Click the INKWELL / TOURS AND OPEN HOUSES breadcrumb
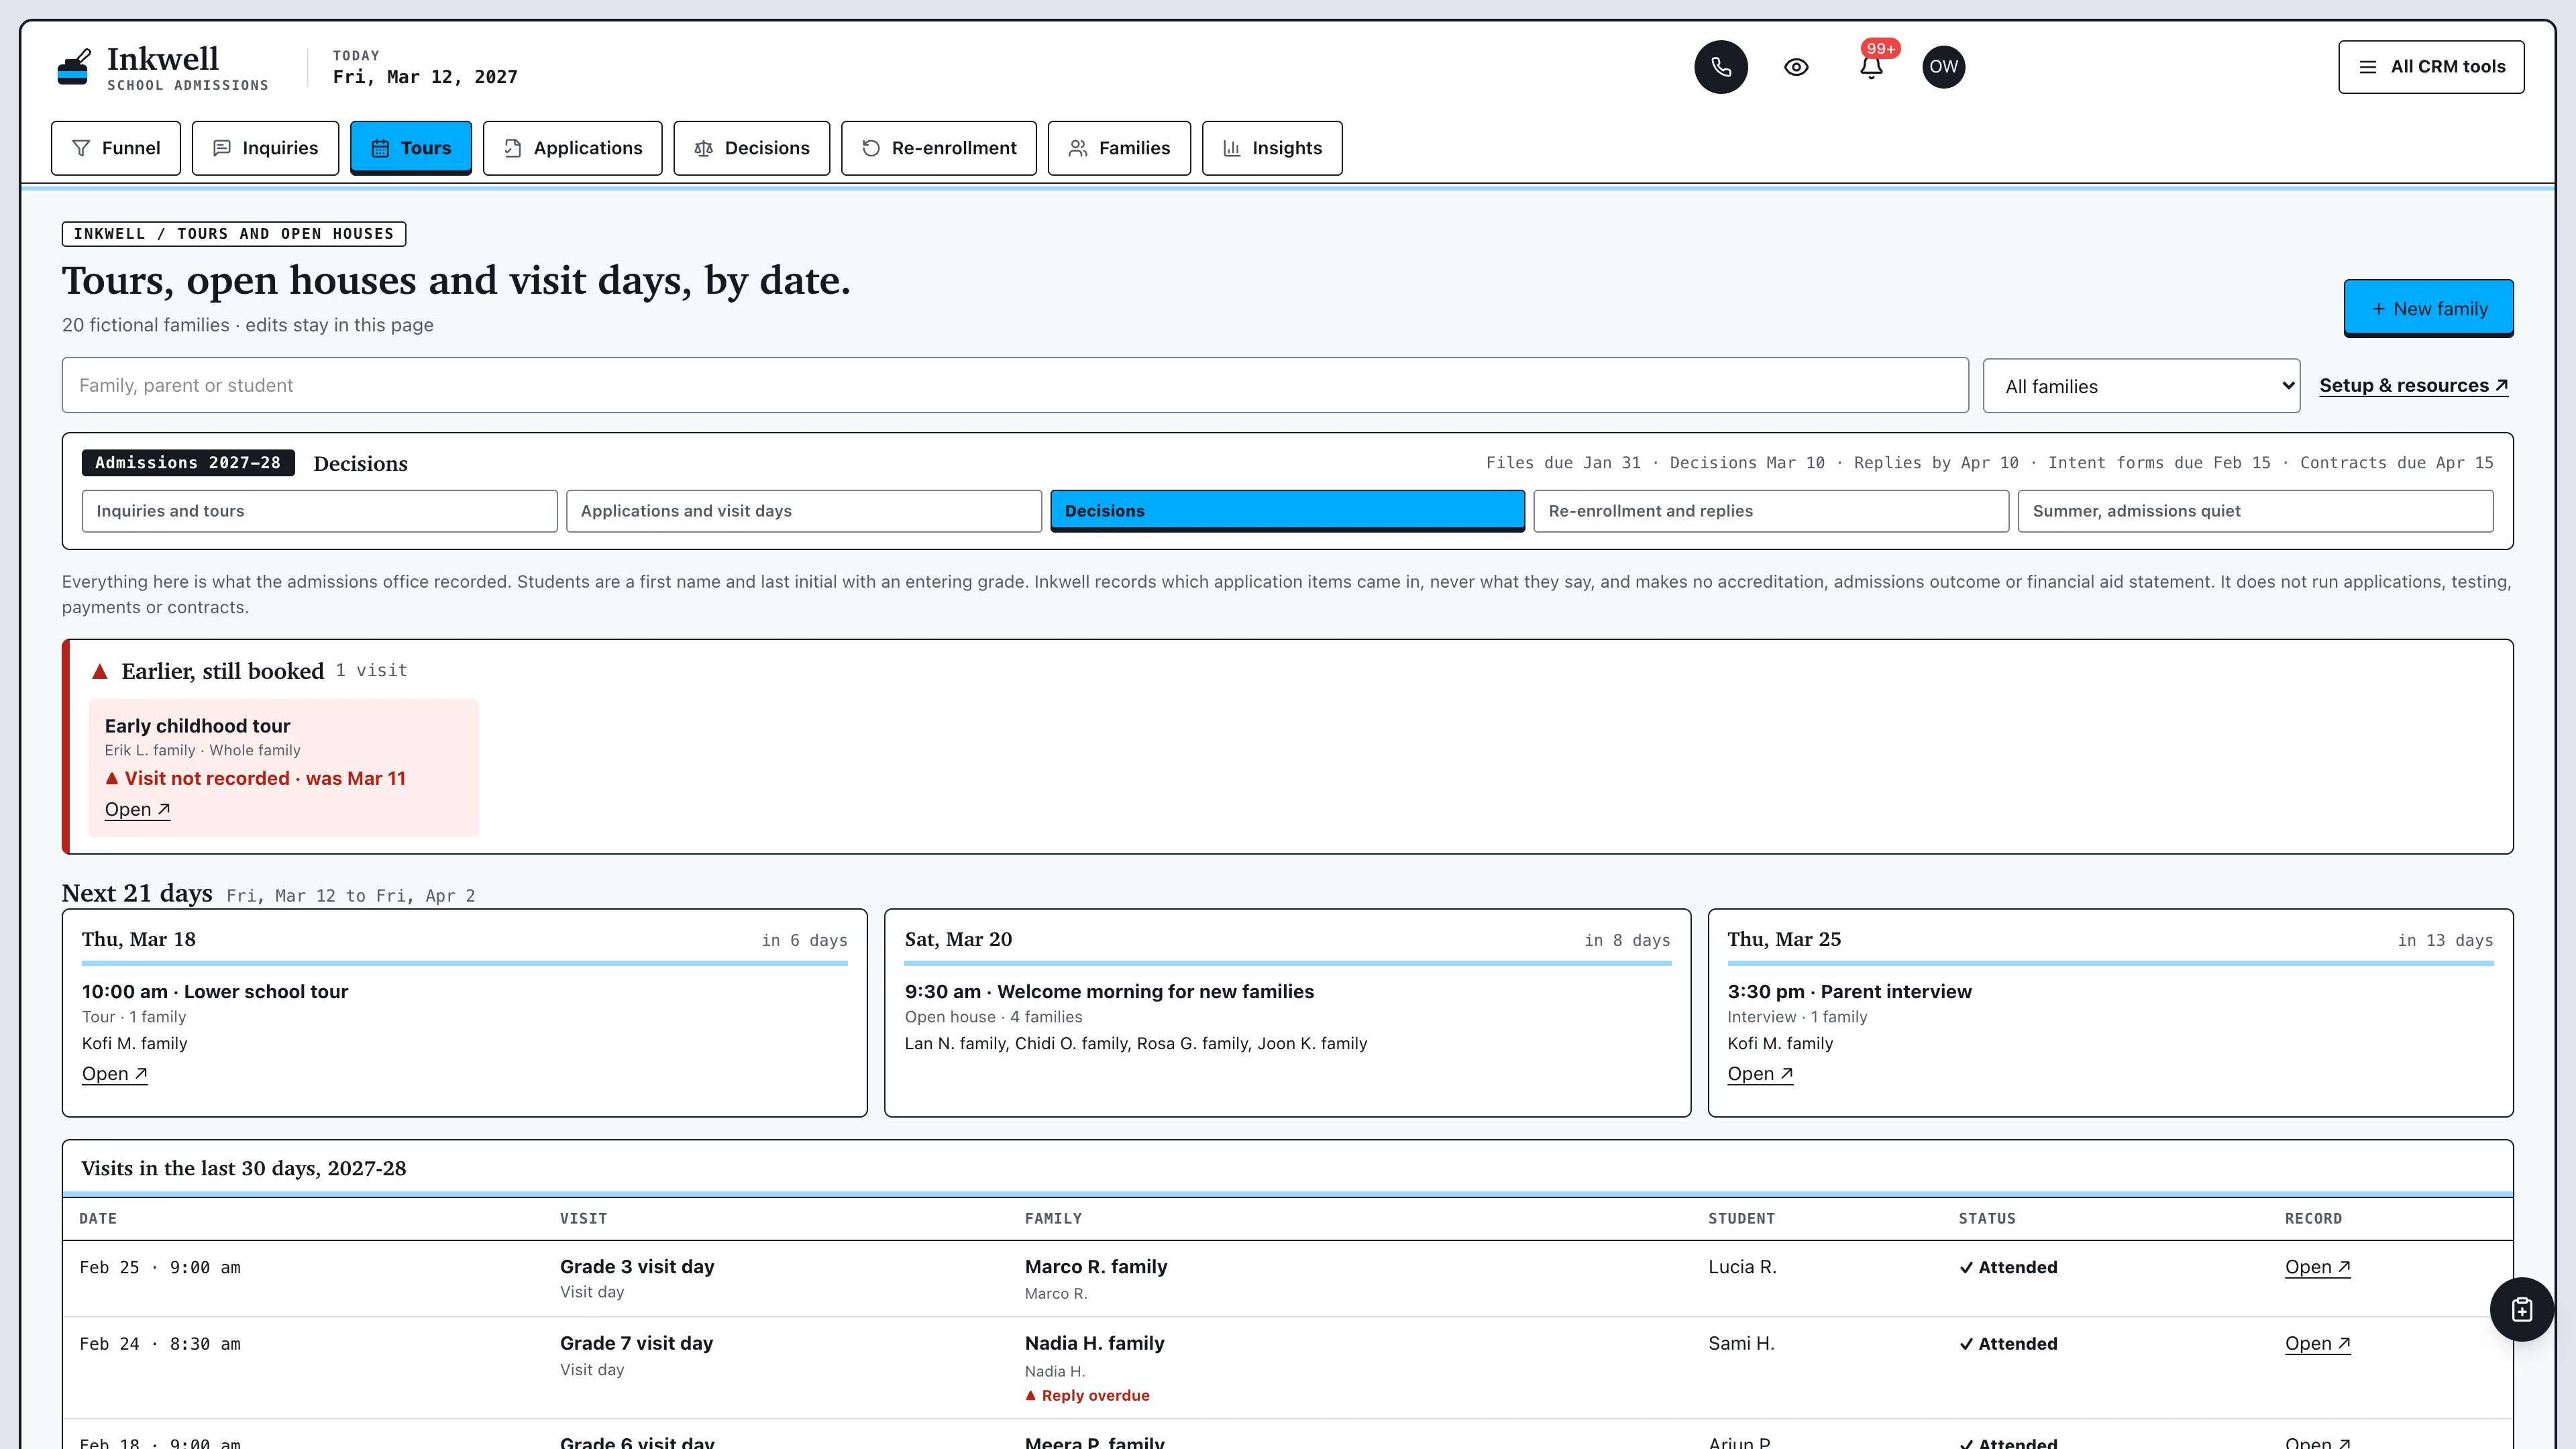 [x=234, y=234]
